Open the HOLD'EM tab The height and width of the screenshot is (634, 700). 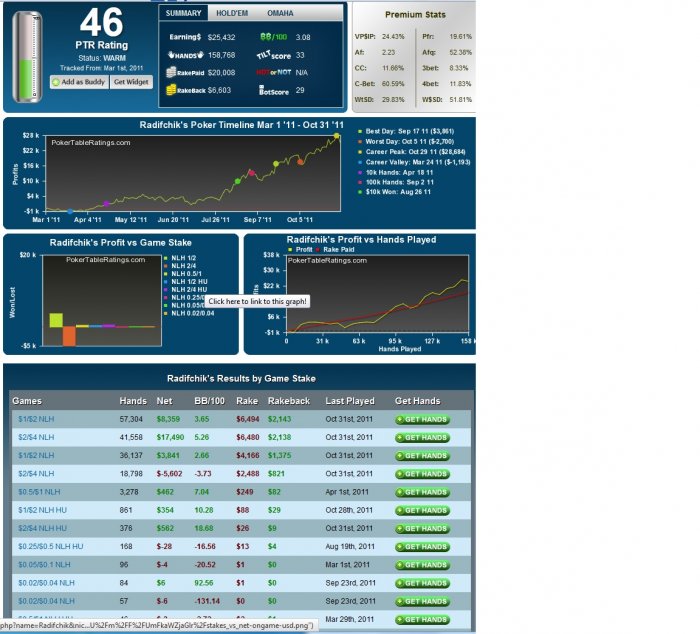(232, 13)
